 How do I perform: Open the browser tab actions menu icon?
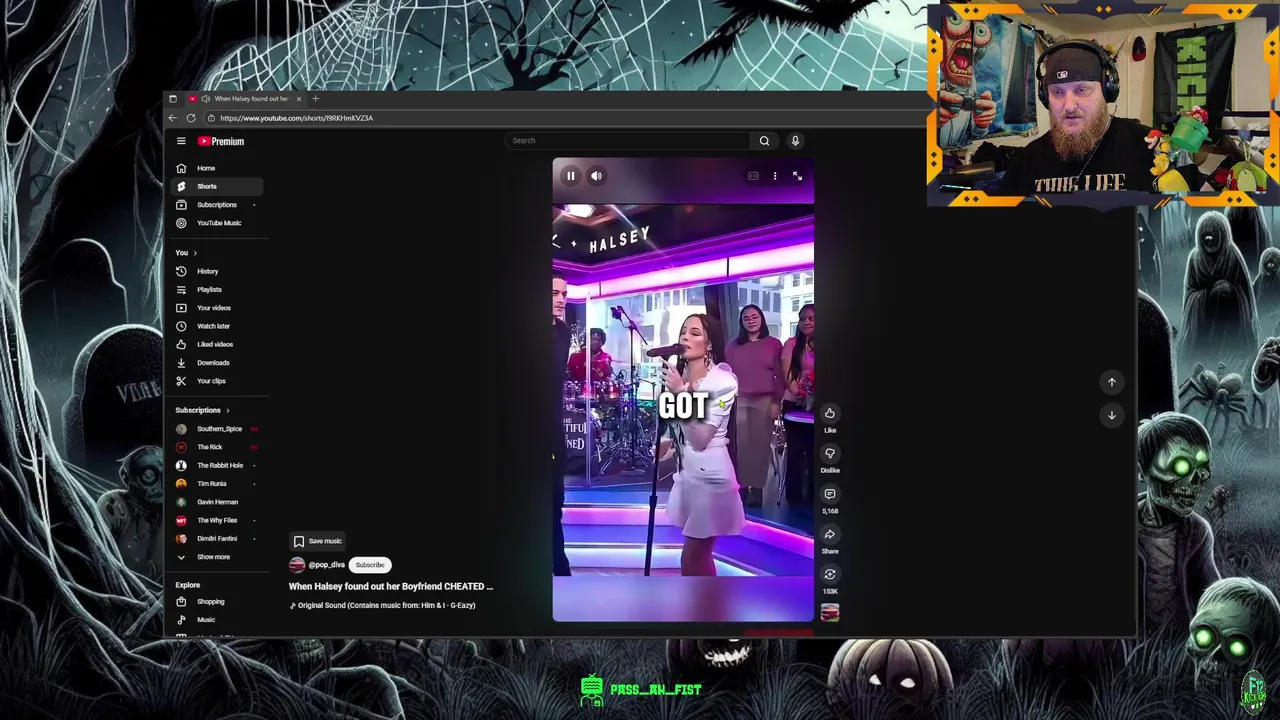(172, 99)
